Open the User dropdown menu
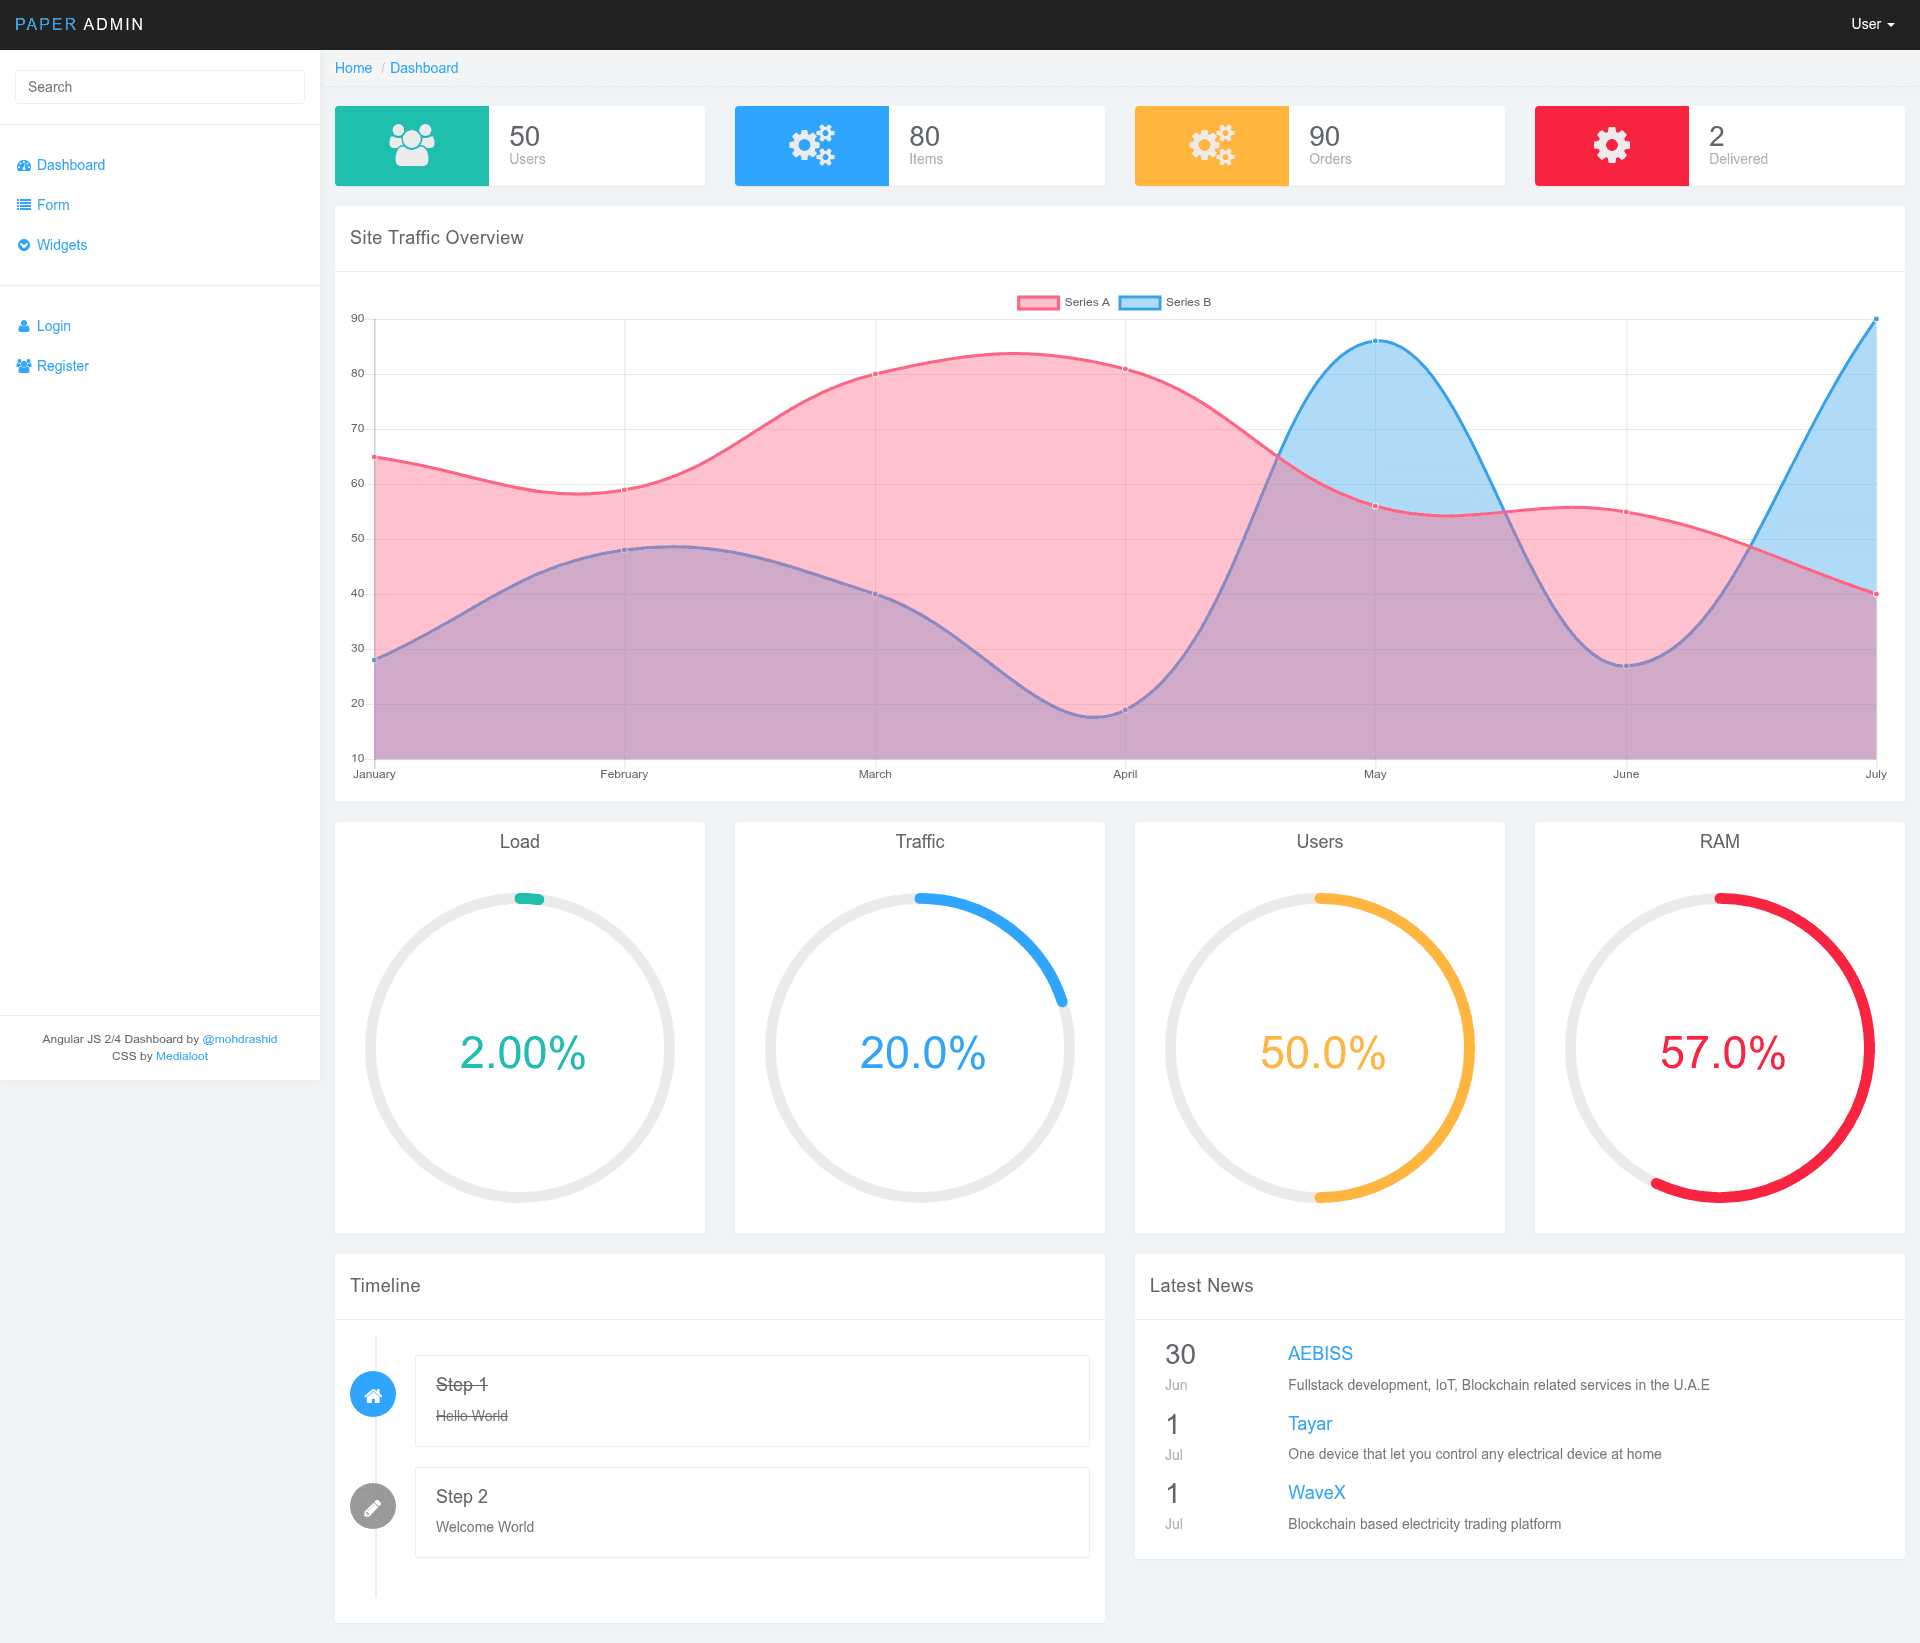1920x1643 pixels. (1872, 24)
